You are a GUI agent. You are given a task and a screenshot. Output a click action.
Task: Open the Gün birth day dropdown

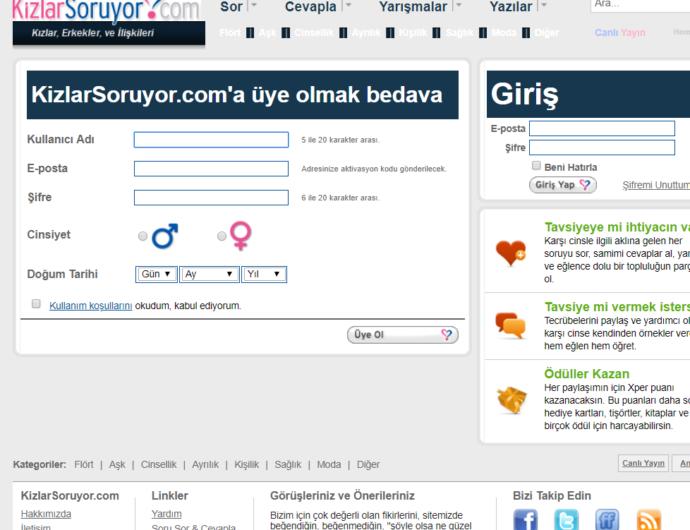(x=156, y=274)
